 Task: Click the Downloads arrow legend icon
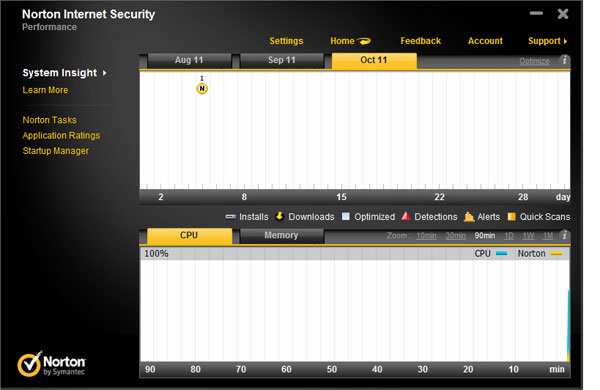coord(280,216)
